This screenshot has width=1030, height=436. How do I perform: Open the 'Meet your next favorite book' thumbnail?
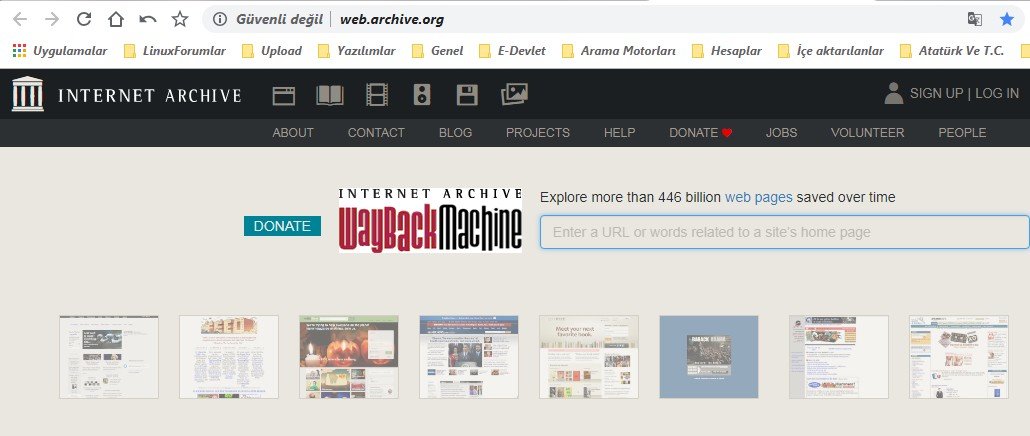coord(589,357)
